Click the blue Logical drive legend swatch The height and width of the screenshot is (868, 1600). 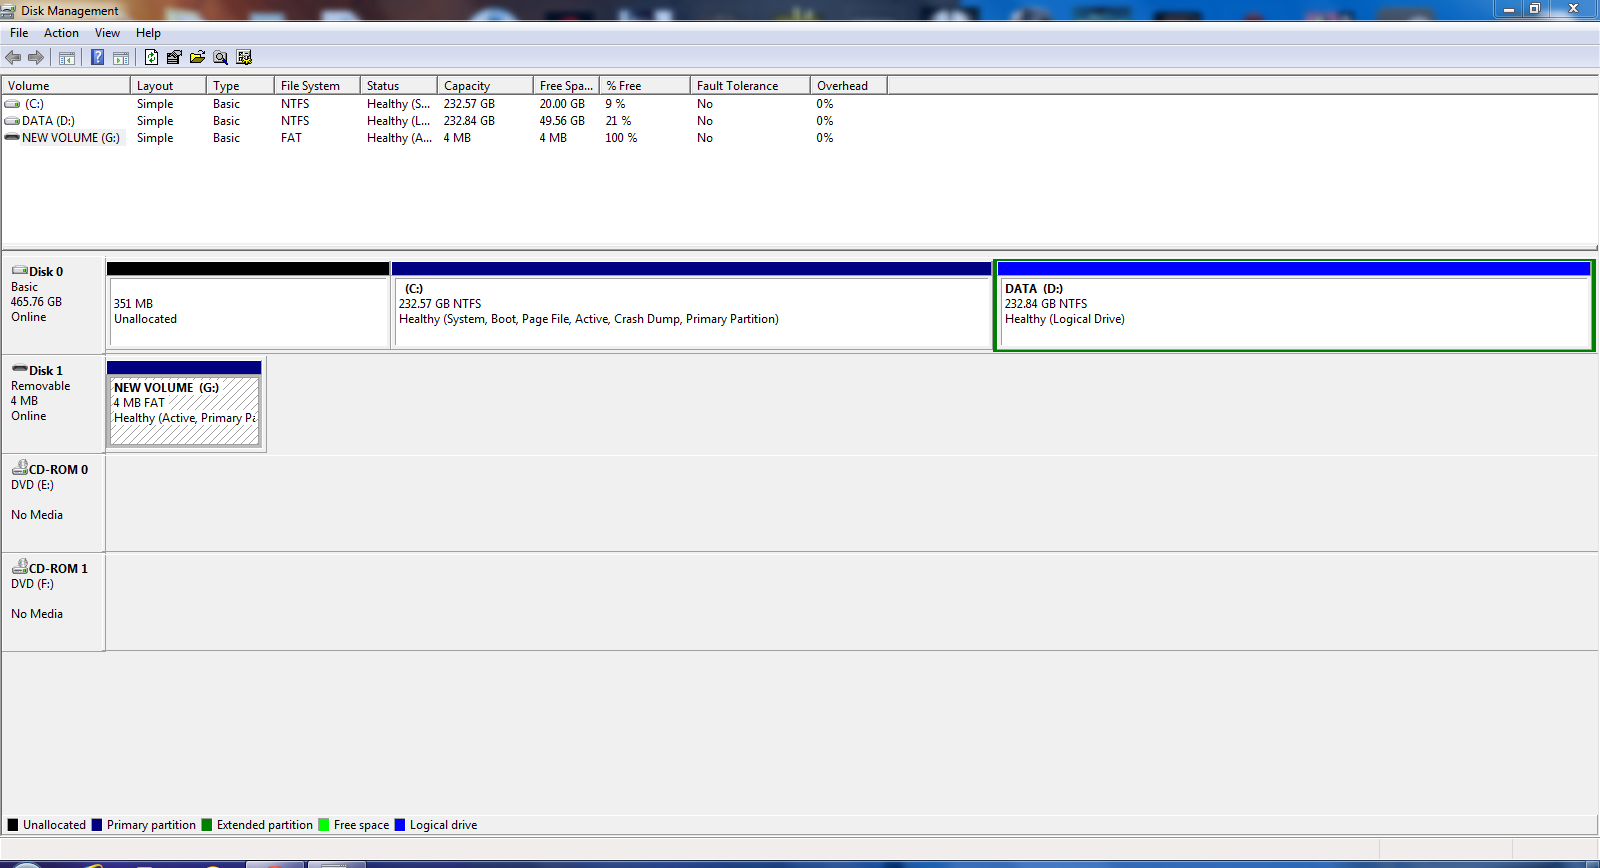point(400,825)
